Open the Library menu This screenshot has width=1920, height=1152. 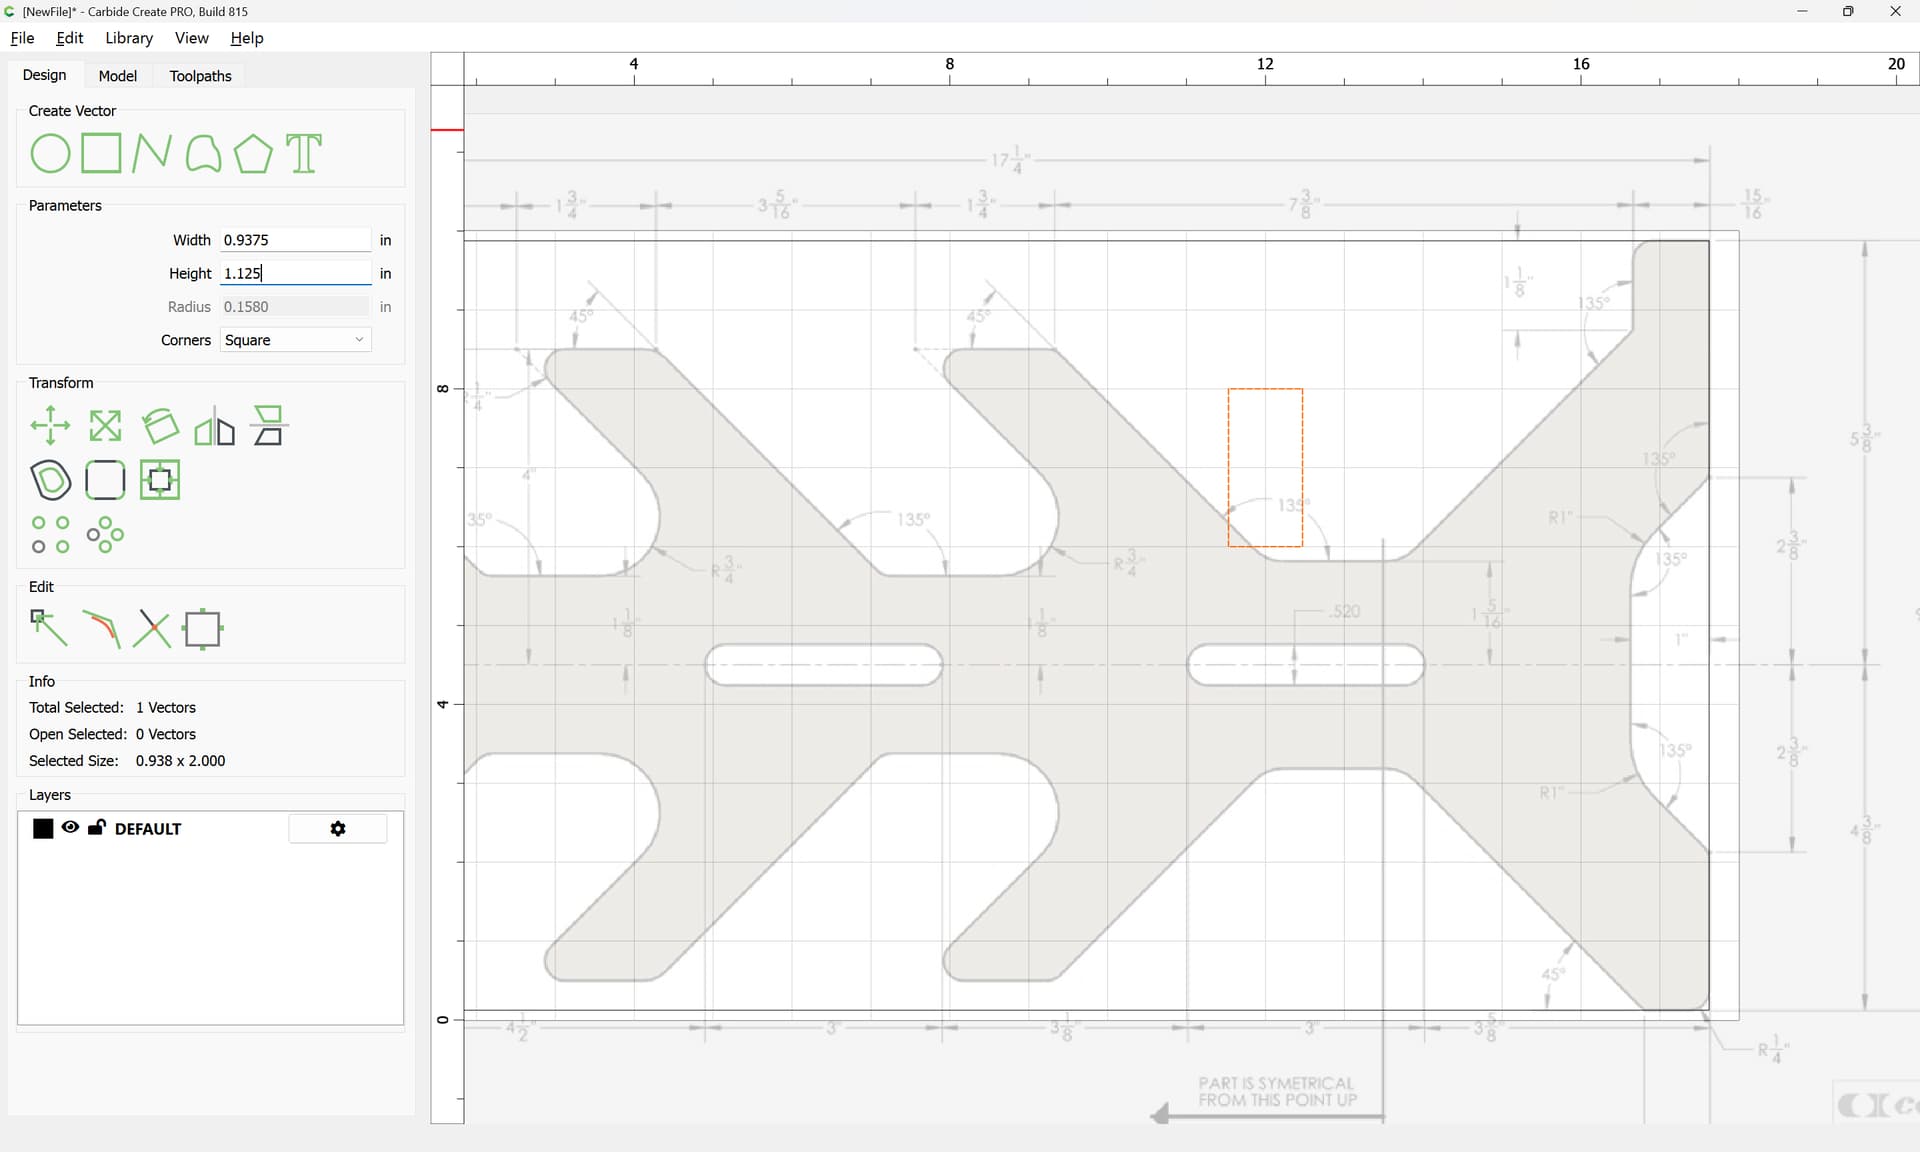pyautogui.click(x=129, y=38)
